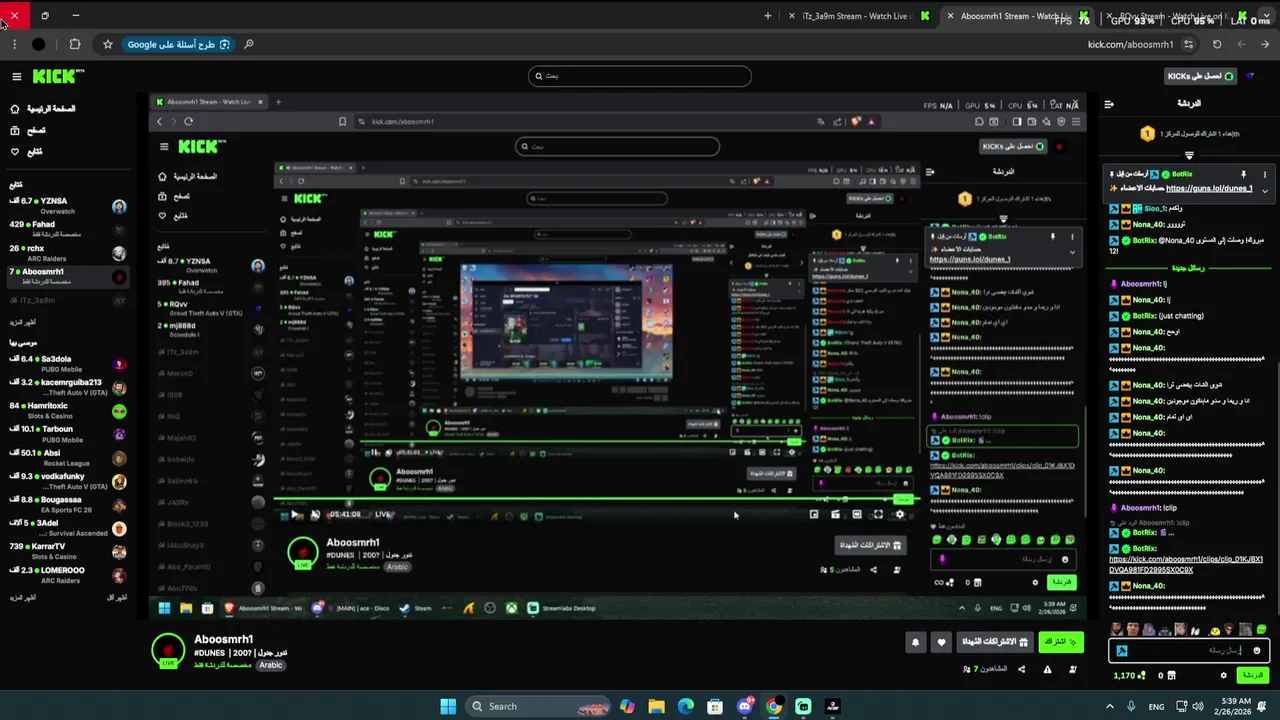Image resolution: width=1280 pixels, height=720 pixels.
Task: Open Browse in the Kick sidebar
Action: [28, 131]
